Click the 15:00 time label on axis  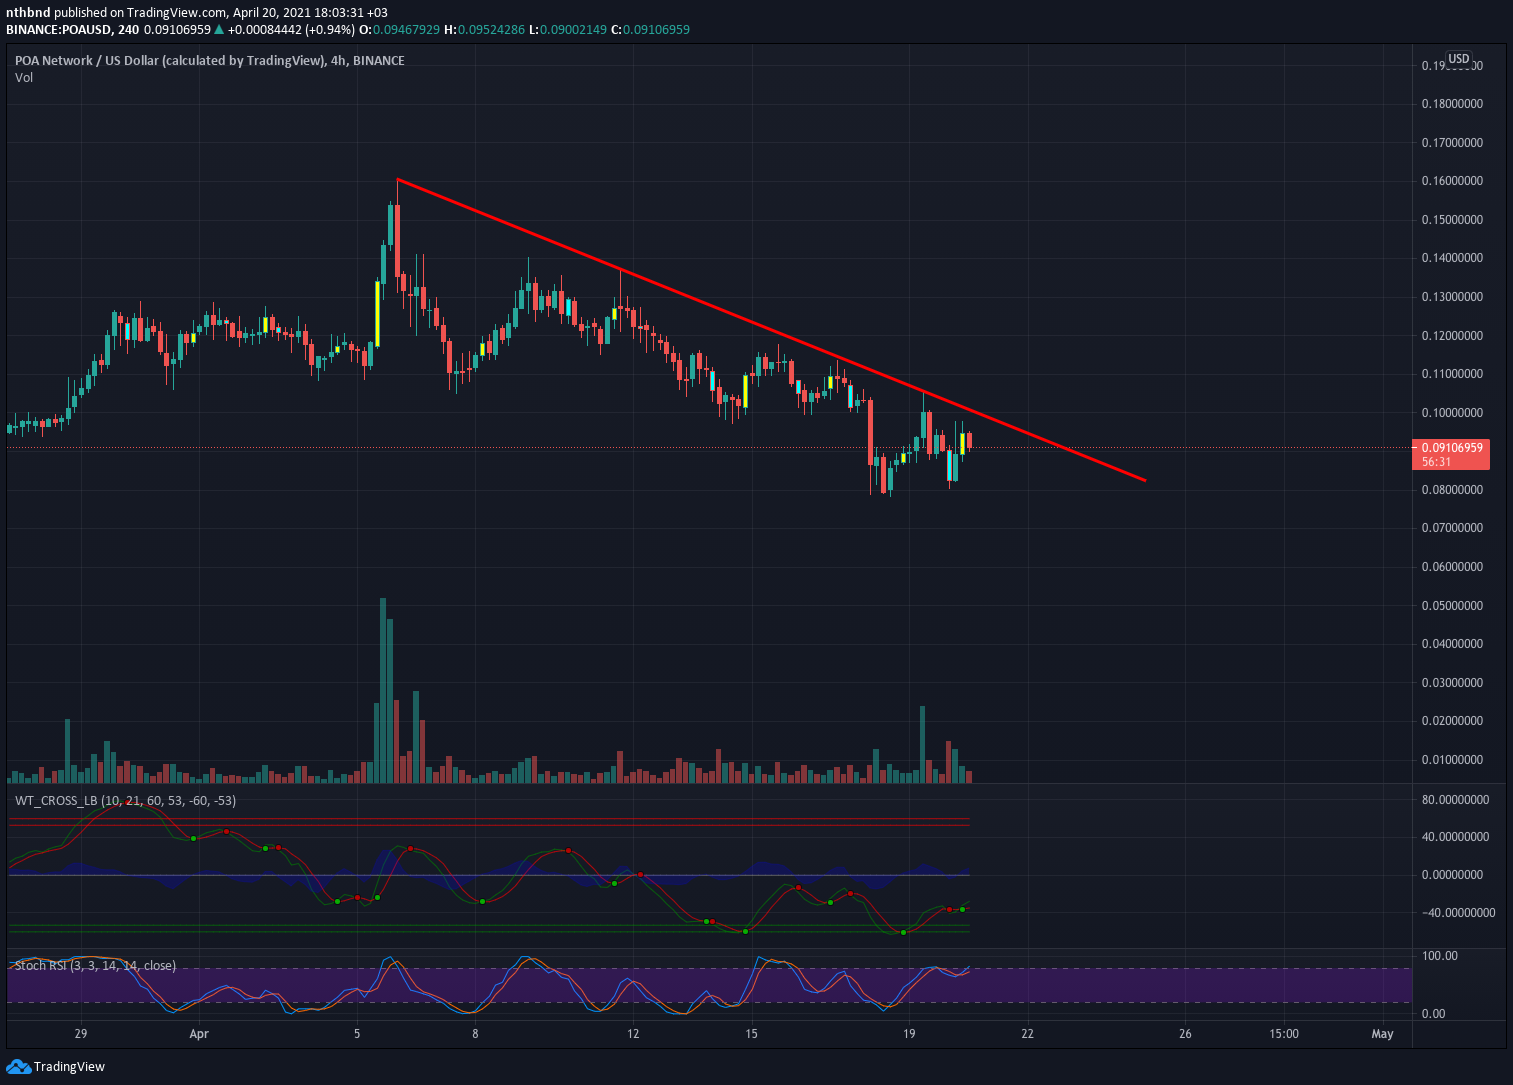[1284, 1034]
